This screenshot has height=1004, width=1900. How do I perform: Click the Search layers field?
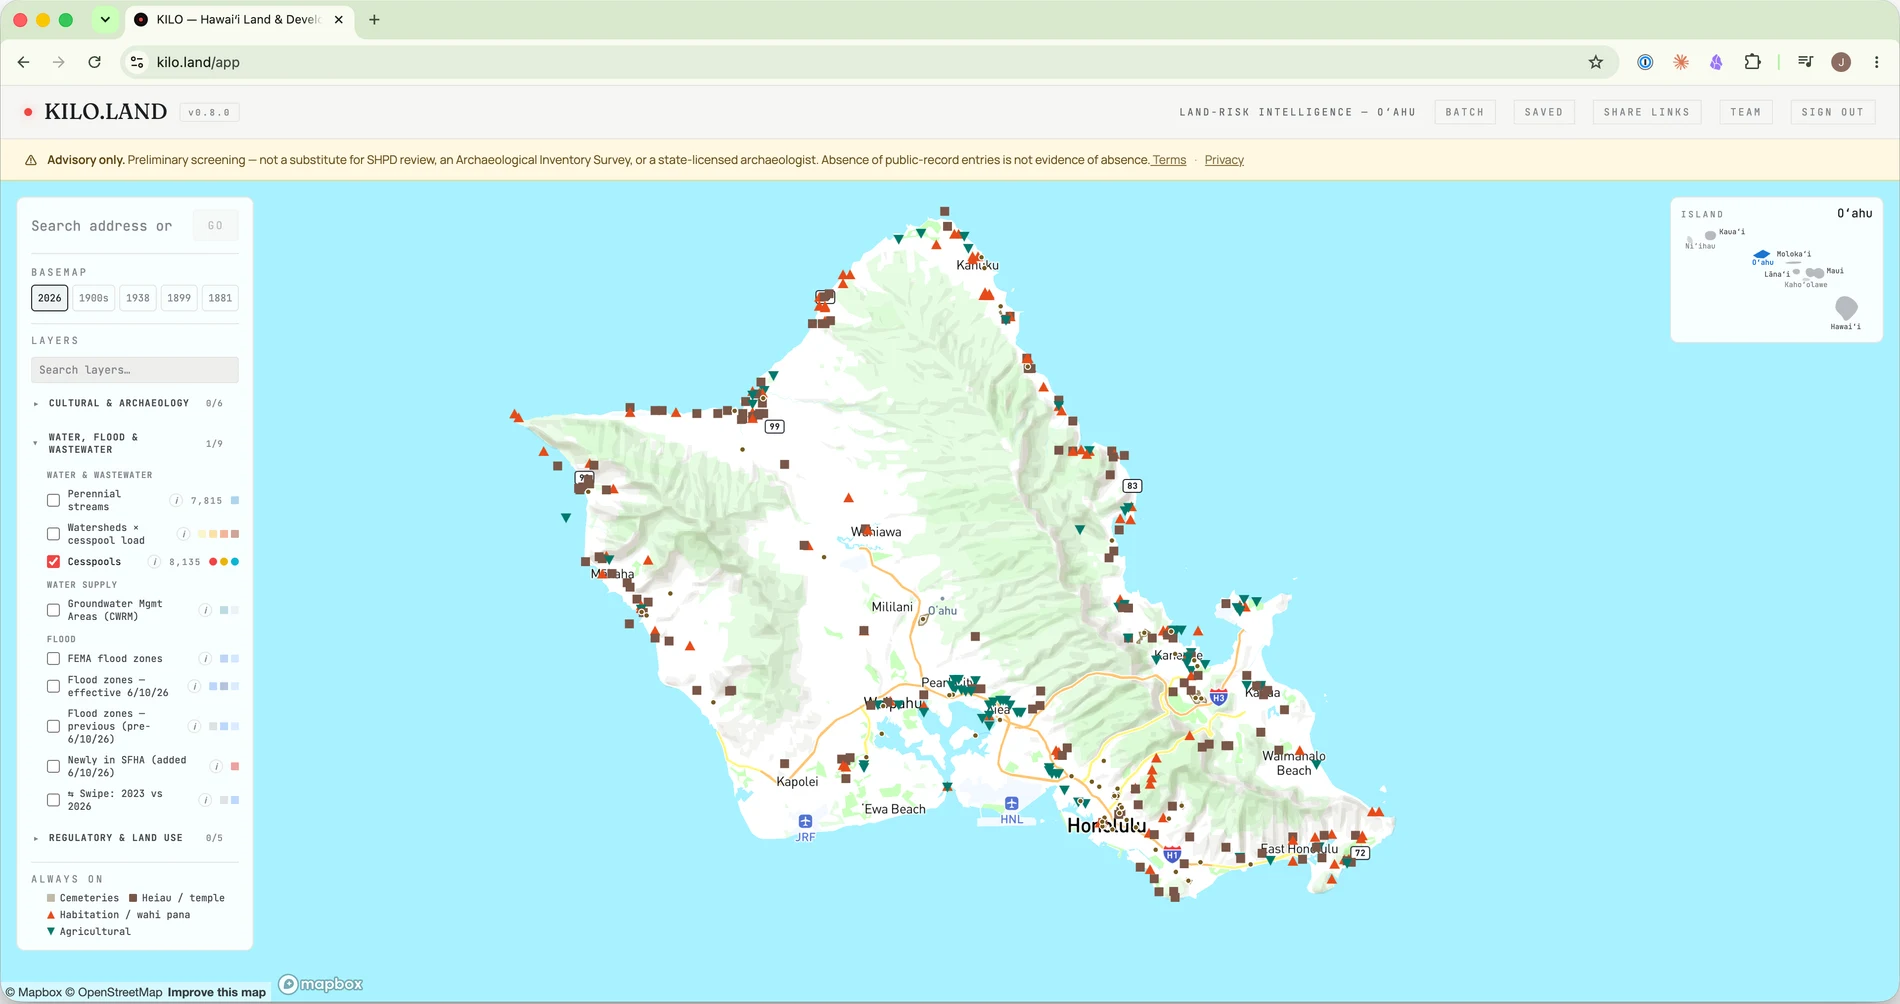[135, 370]
